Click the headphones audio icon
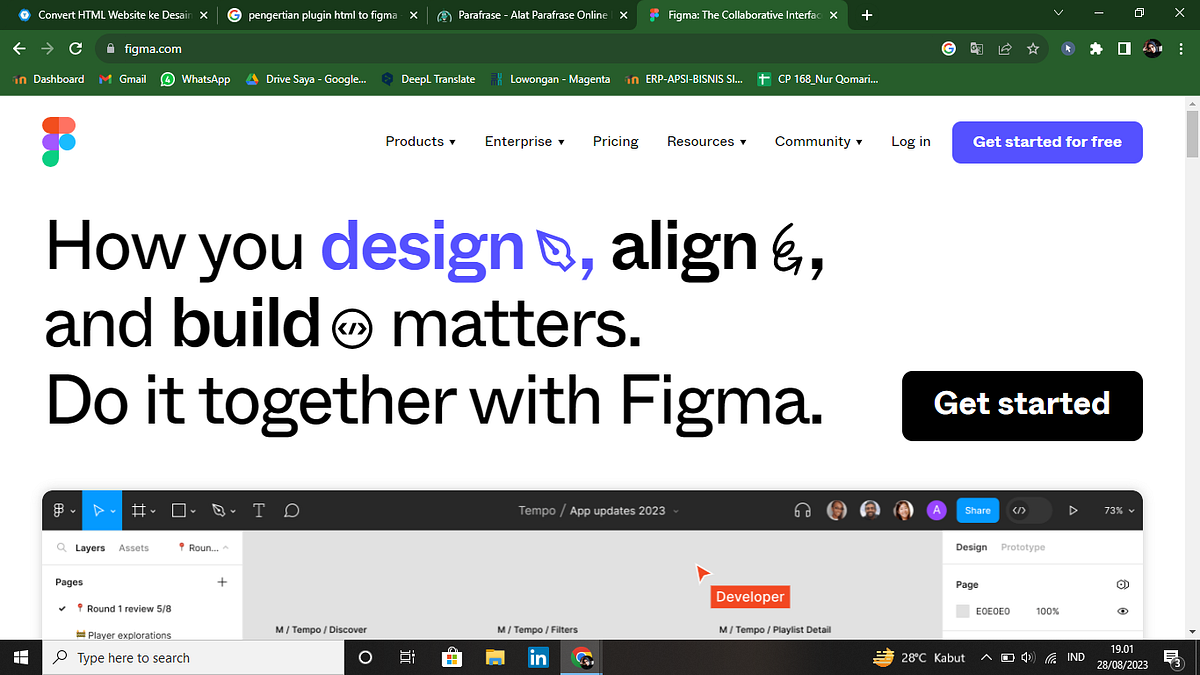1200x675 pixels. (802, 510)
